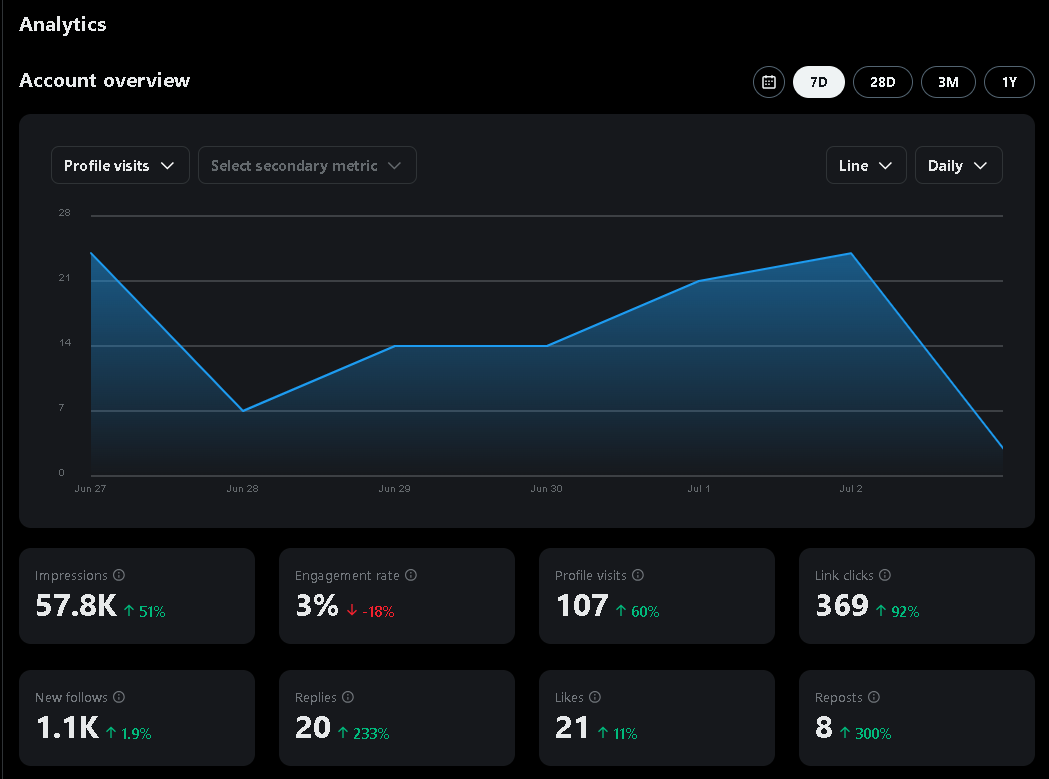Open the Line chart type dropdown
Image resolution: width=1049 pixels, height=779 pixels.
click(866, 164)
